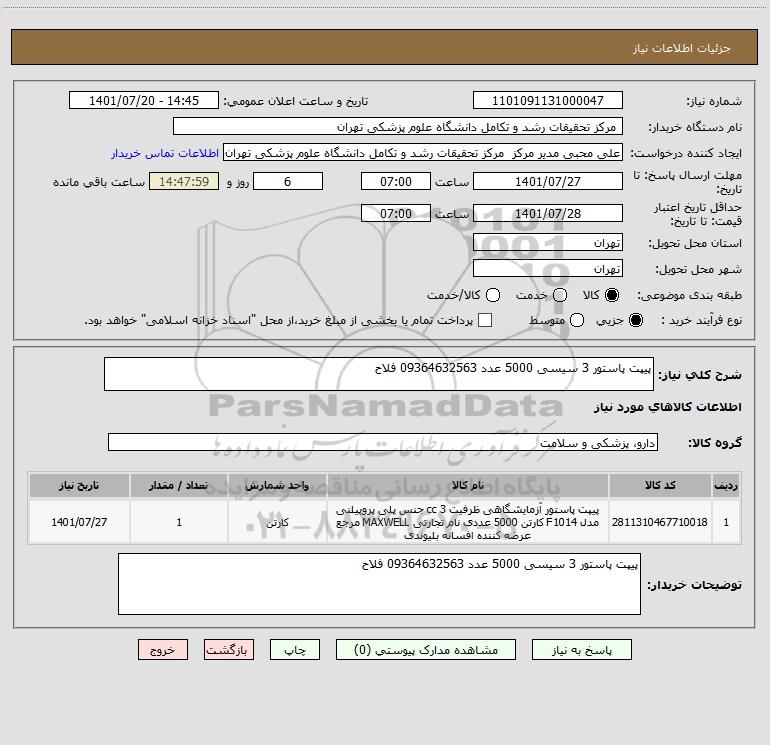Click the کارتن unit cell
Image resolution: width=770 pixels, height=745 pixels.
click(x=277, y=522)
